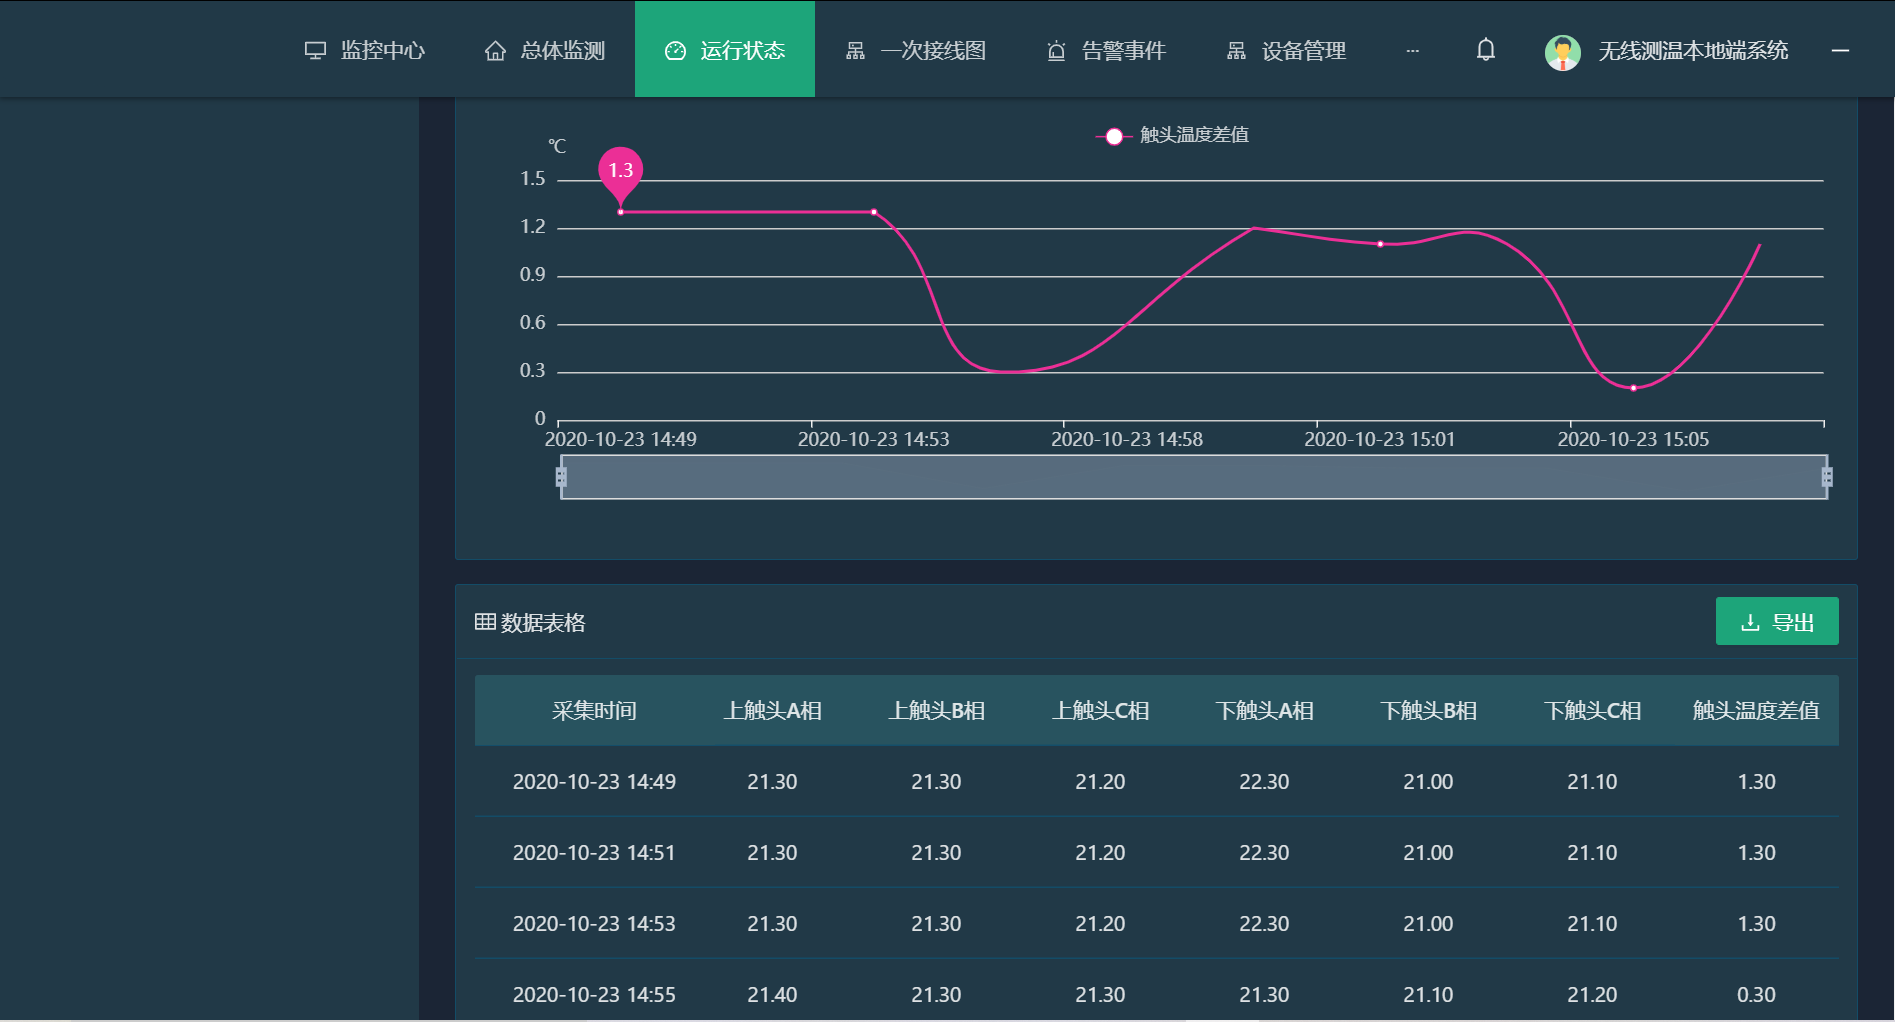Viewport: 1895px width, 1022px height.
Task: Select the 设备管理 device icon
Action: [1236, 50]
